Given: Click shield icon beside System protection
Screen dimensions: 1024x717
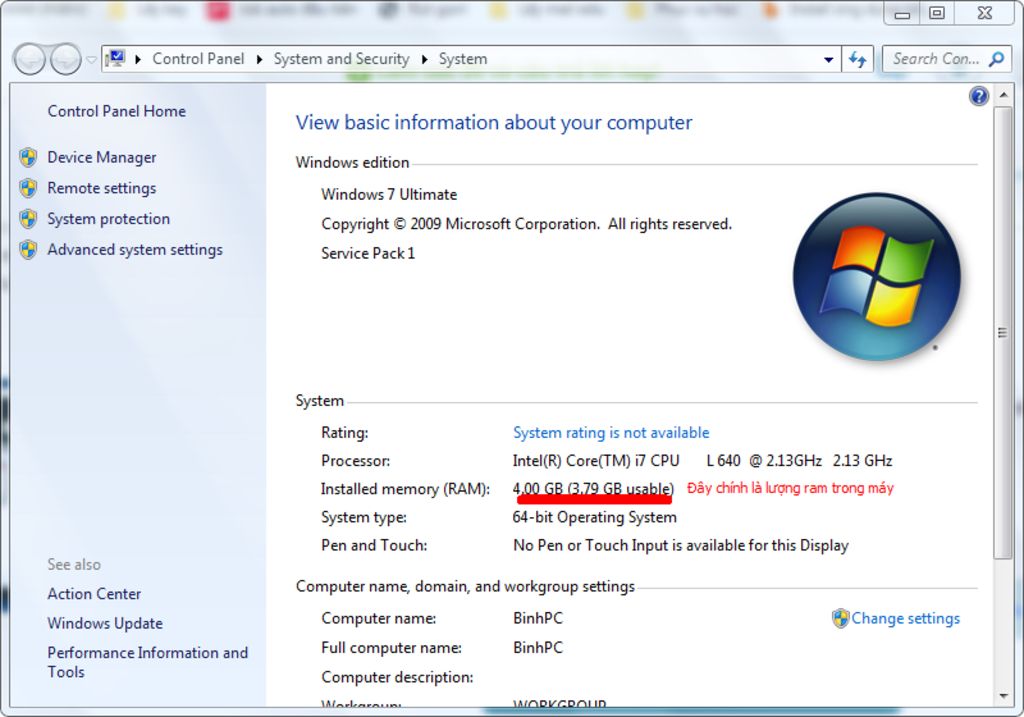Looking at the screenshot, I should pyautogui.click(x=28, y=219).
